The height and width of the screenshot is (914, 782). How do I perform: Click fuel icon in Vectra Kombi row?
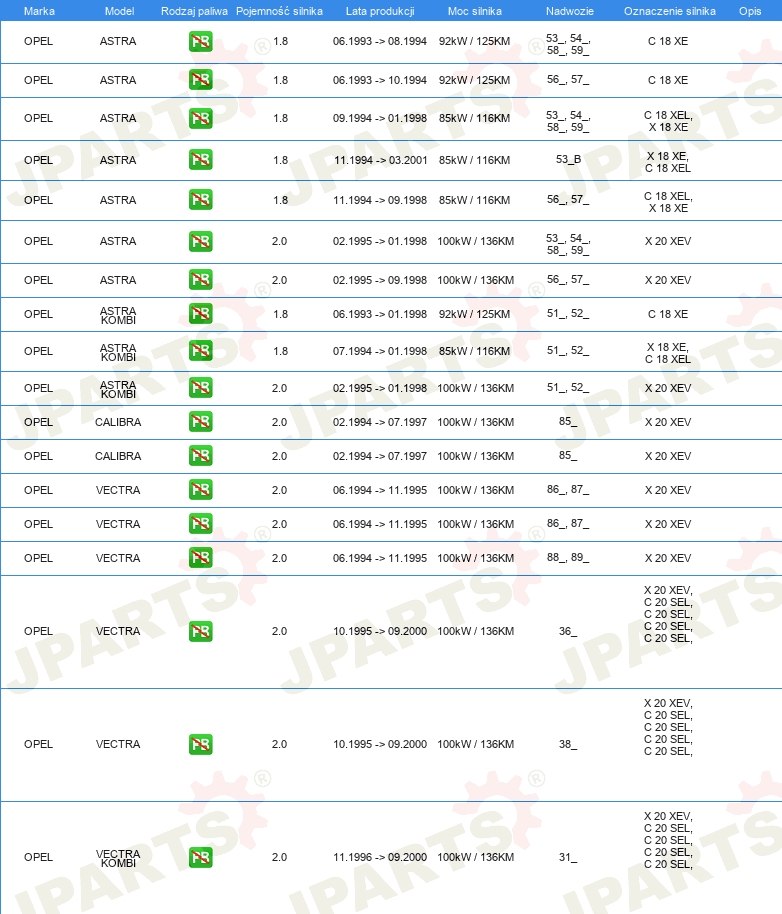(200, 857)
